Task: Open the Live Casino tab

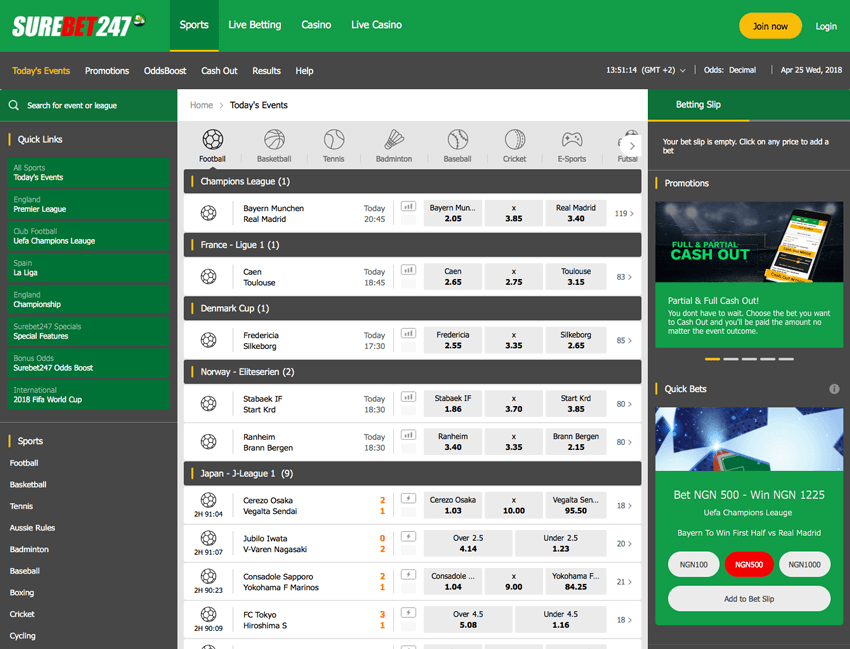Action: (376, 25)
